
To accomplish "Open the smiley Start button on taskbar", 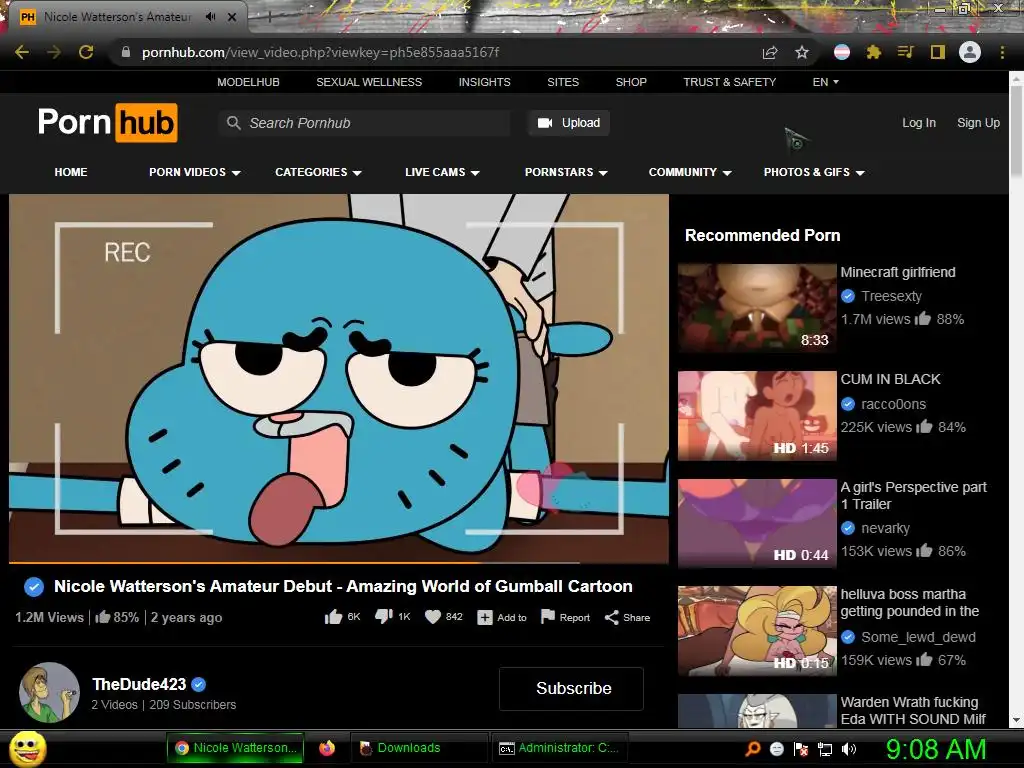I will 27,748.
